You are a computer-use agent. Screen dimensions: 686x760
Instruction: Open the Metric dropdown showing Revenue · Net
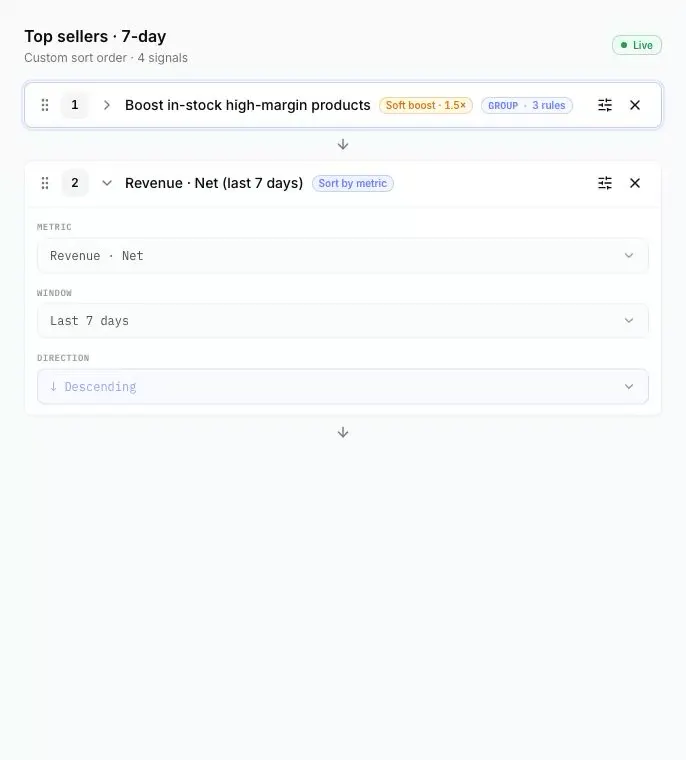(343, 255)
